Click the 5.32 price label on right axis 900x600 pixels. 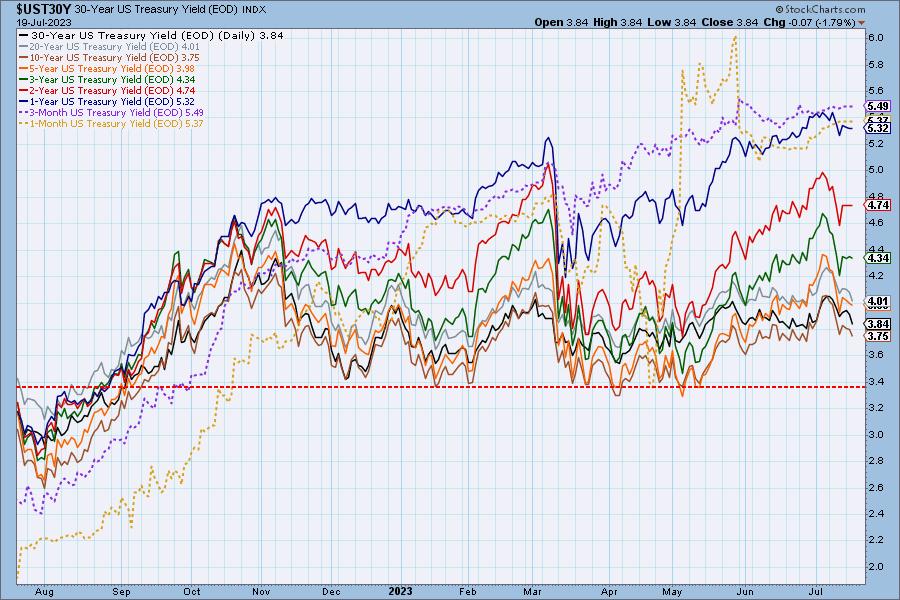878,128
